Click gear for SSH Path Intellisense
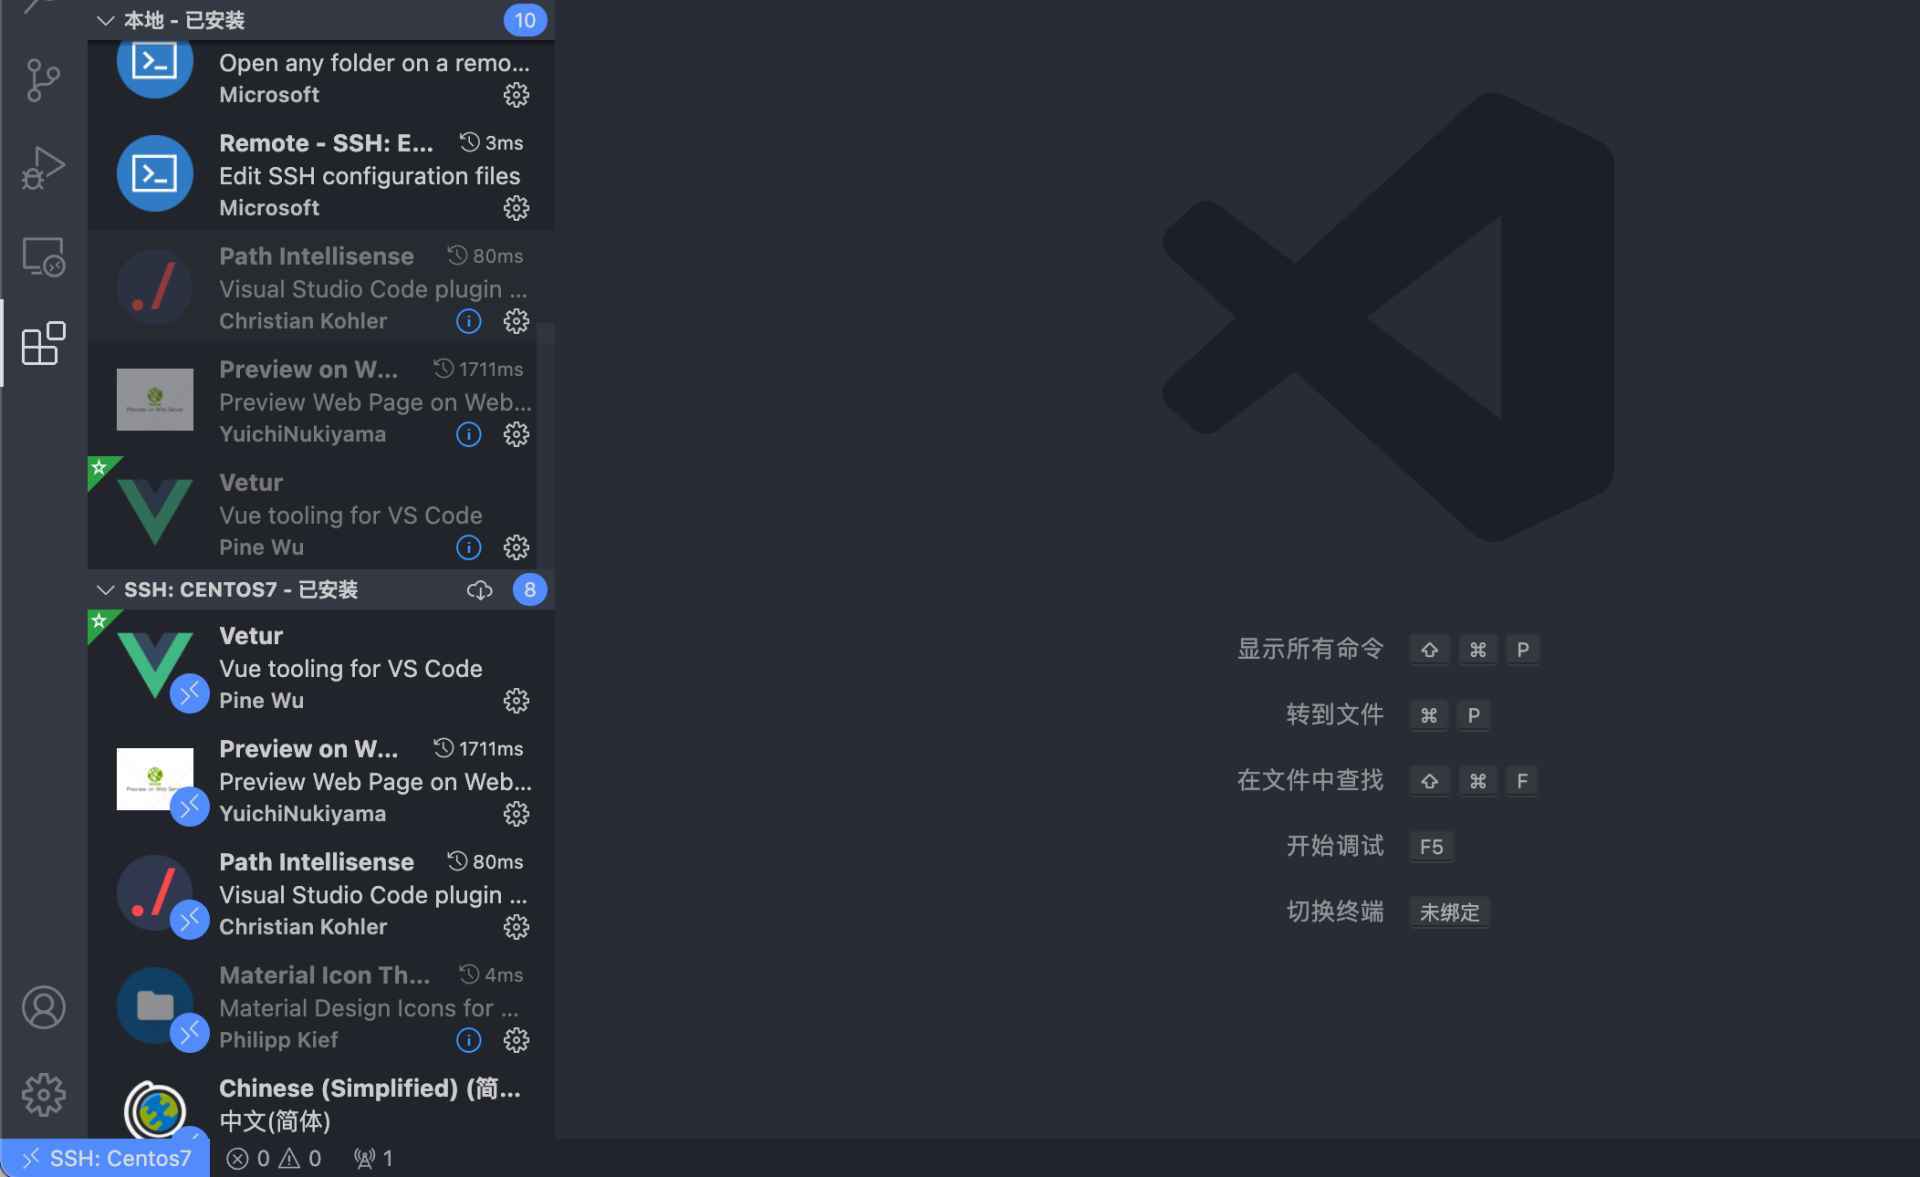 516,926
